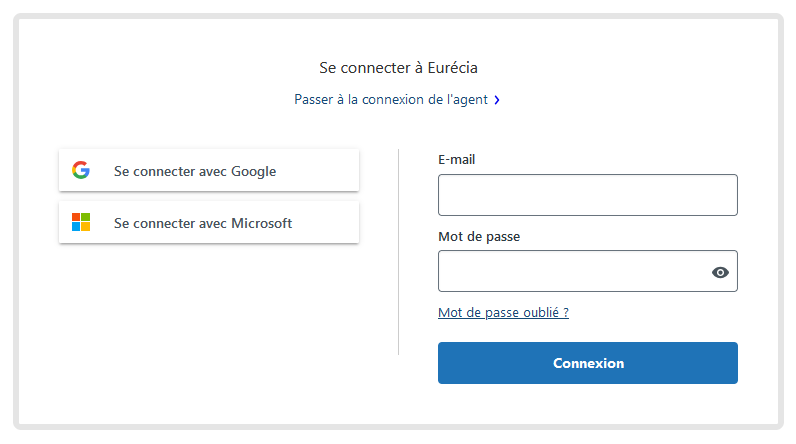Screen dimensions: 796x444
Task: Sign in with the Google button
Action: pyautogui.click(x=209, y=170)
